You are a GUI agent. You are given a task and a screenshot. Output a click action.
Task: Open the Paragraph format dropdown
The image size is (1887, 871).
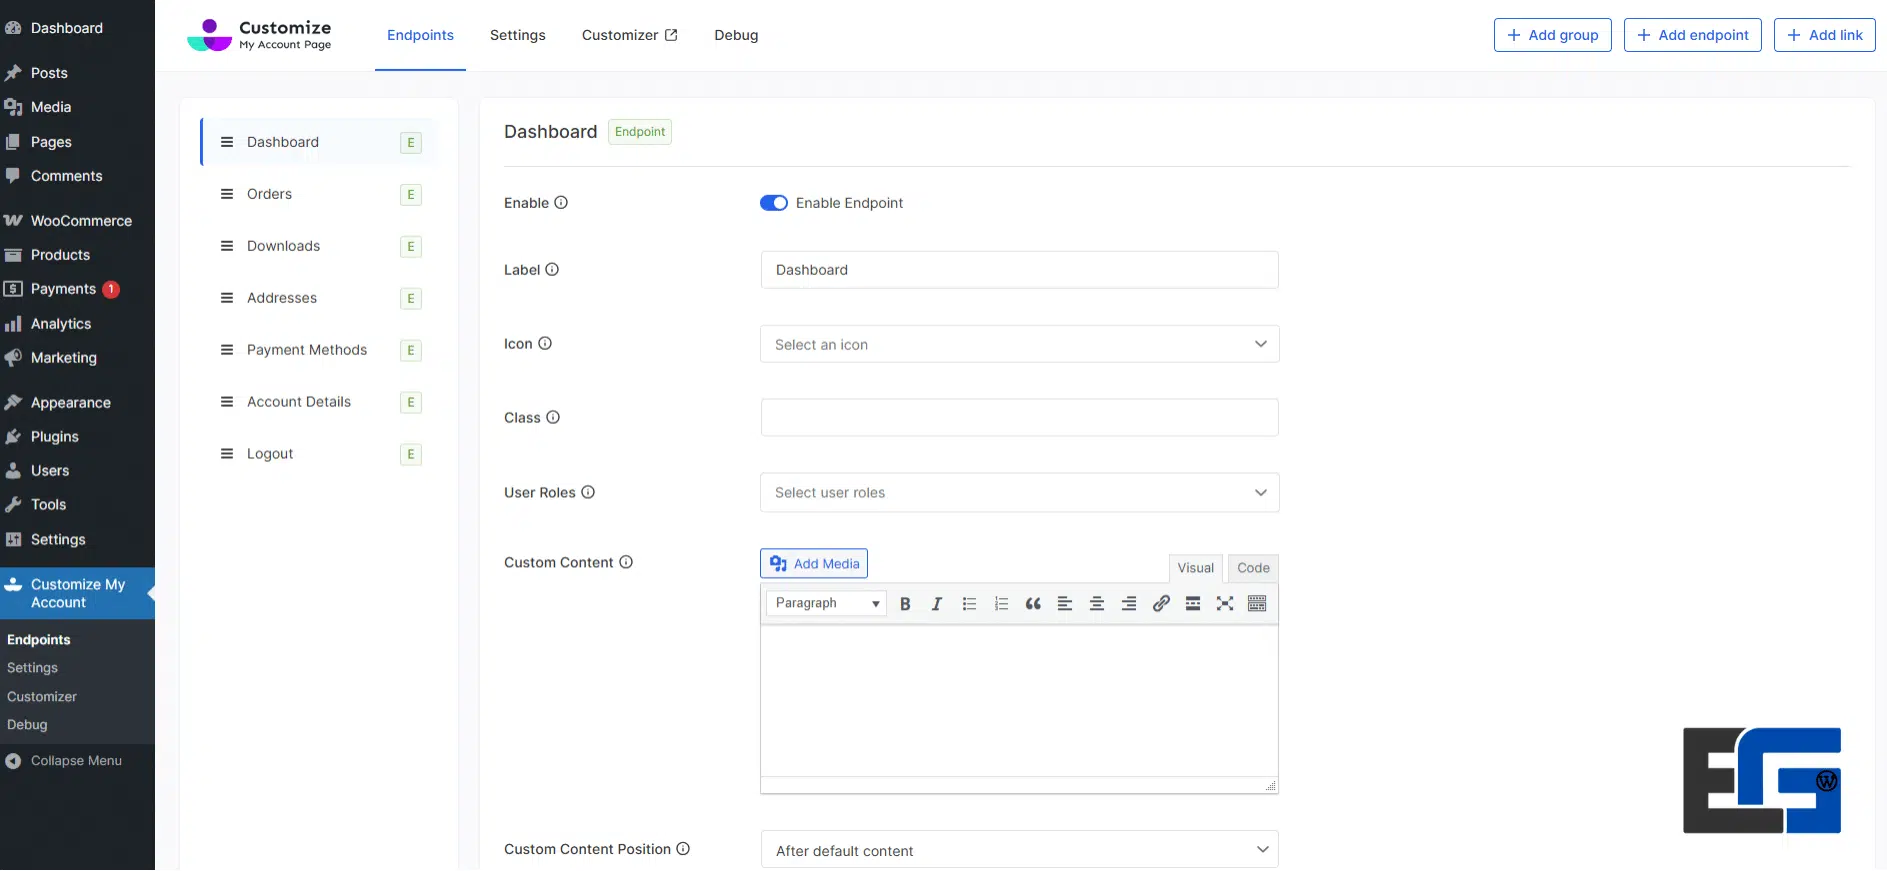click(x=826, y=604)
